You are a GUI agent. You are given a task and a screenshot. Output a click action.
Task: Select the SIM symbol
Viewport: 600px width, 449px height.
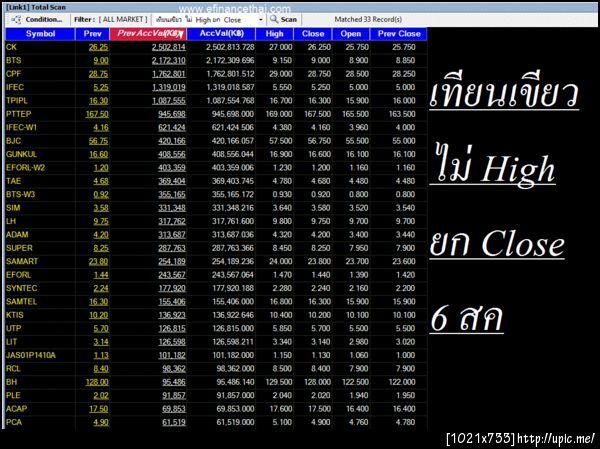coord(13,208)
